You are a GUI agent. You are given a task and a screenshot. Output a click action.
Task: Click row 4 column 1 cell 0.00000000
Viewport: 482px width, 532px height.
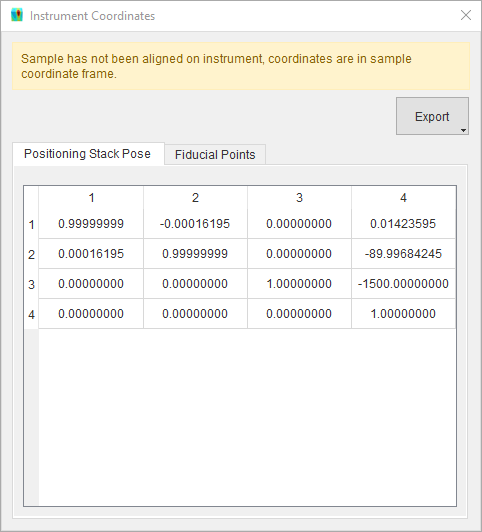click(91, 314)
